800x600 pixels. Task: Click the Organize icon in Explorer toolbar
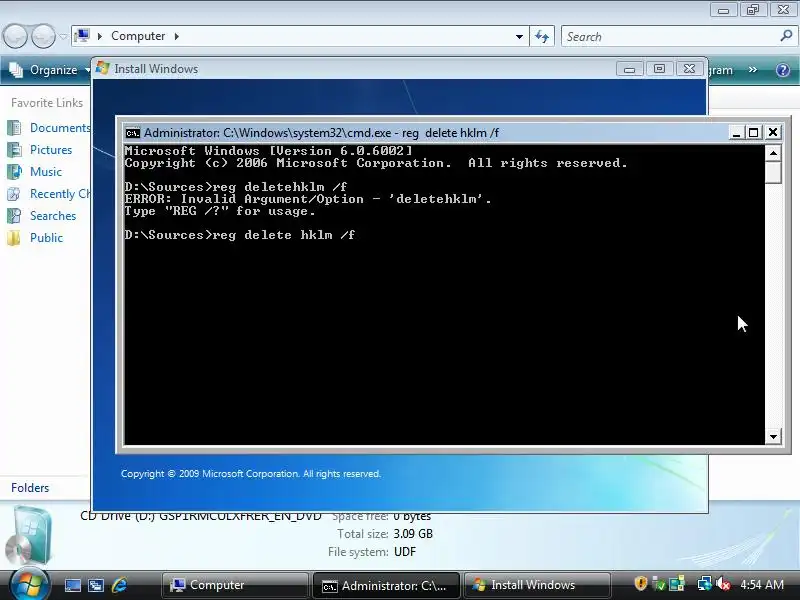(x=16, y=70)
